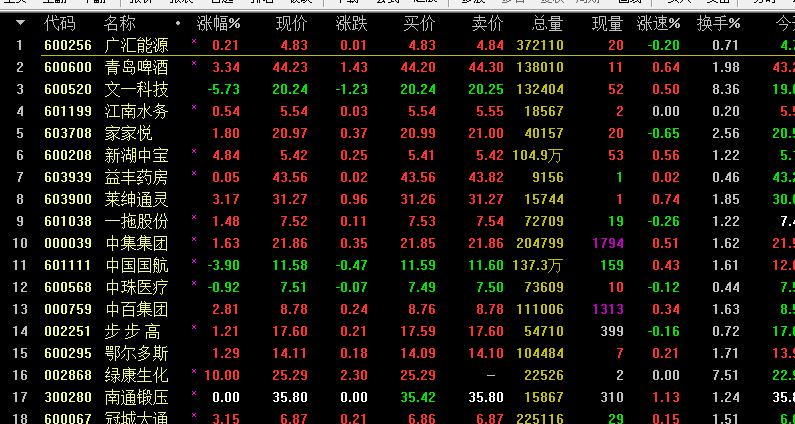Image resolution: width=795 pixels, height=424 pixels.
Task: Click the -5.73 change percent cell
Action: tap(224, 89)
